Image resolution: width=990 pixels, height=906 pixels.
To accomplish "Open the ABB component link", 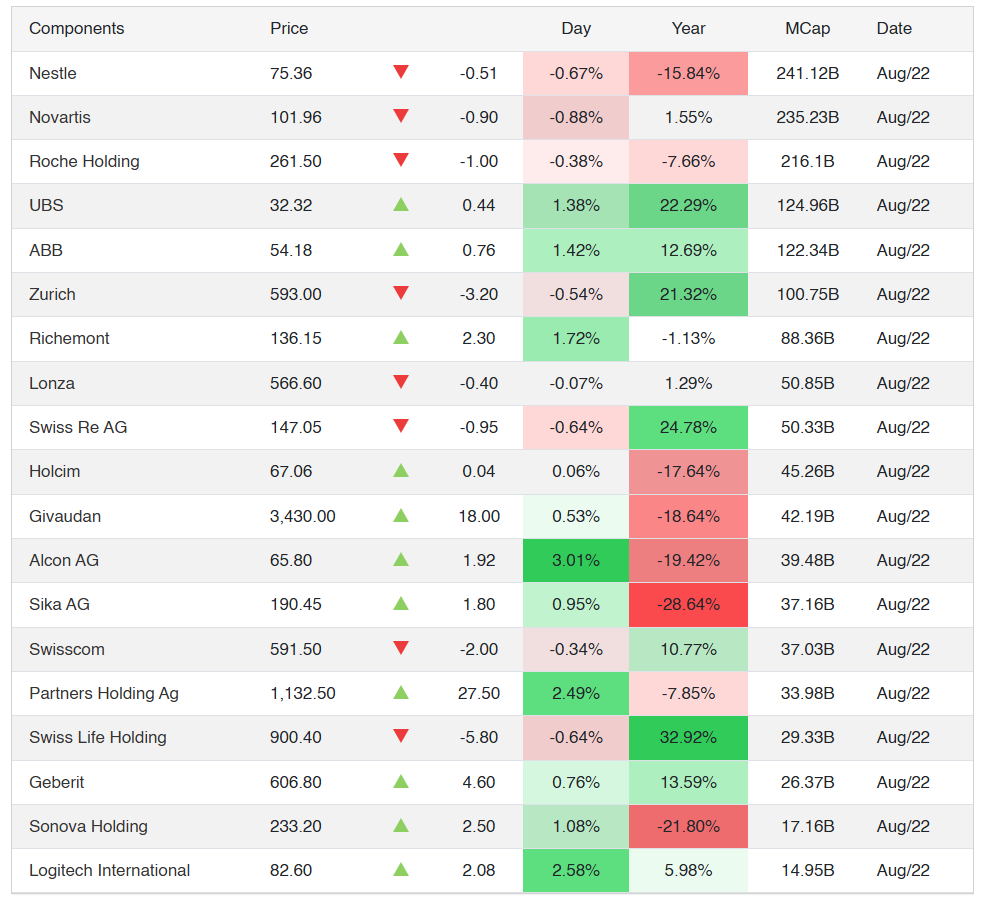I will 46,251.
